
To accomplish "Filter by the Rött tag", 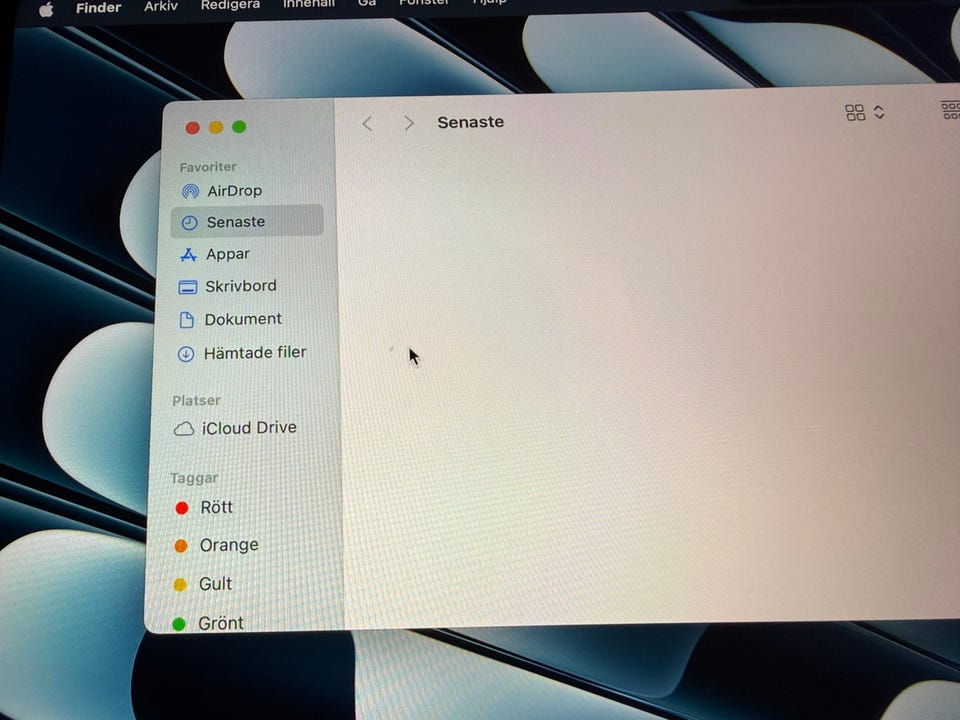I will pos(204,508).
